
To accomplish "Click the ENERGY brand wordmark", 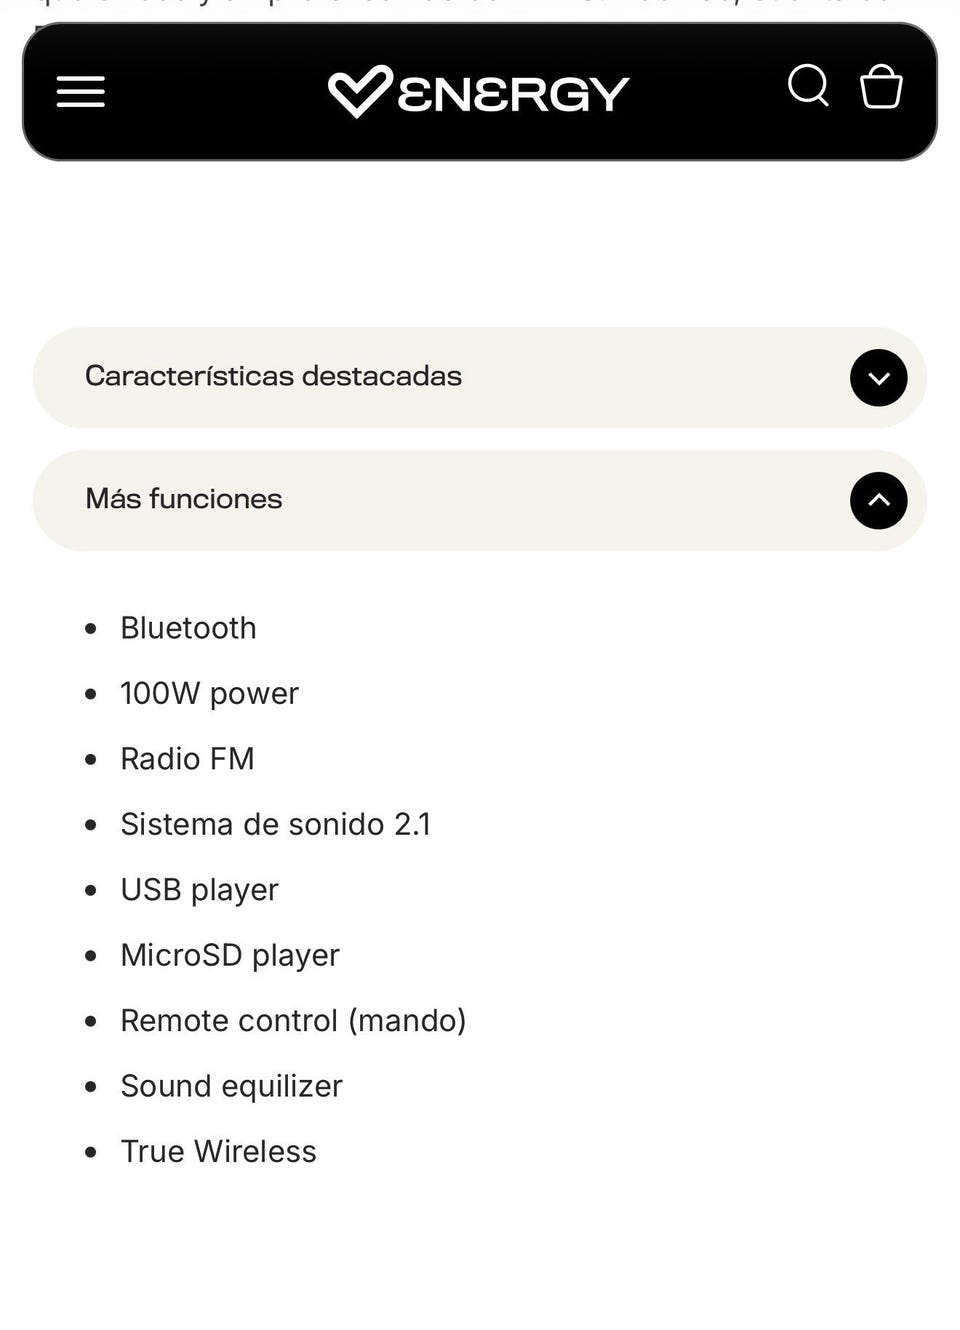I will [x=513, y=94].
